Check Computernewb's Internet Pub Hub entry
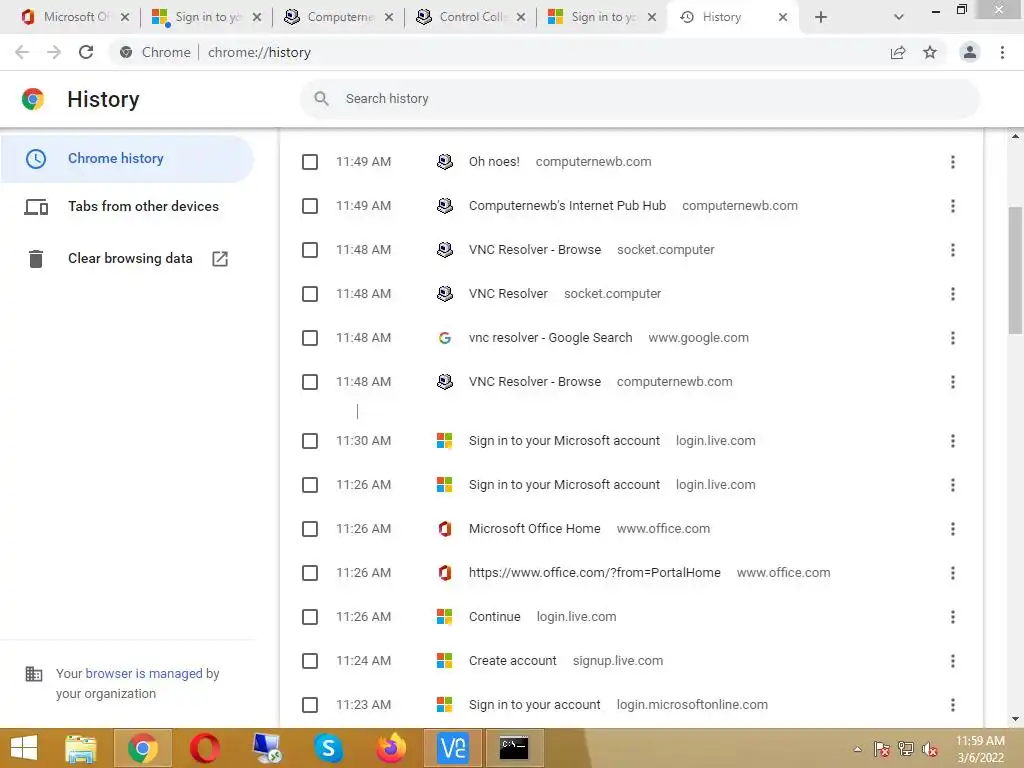1024x768 pixels. coord(310,206)
